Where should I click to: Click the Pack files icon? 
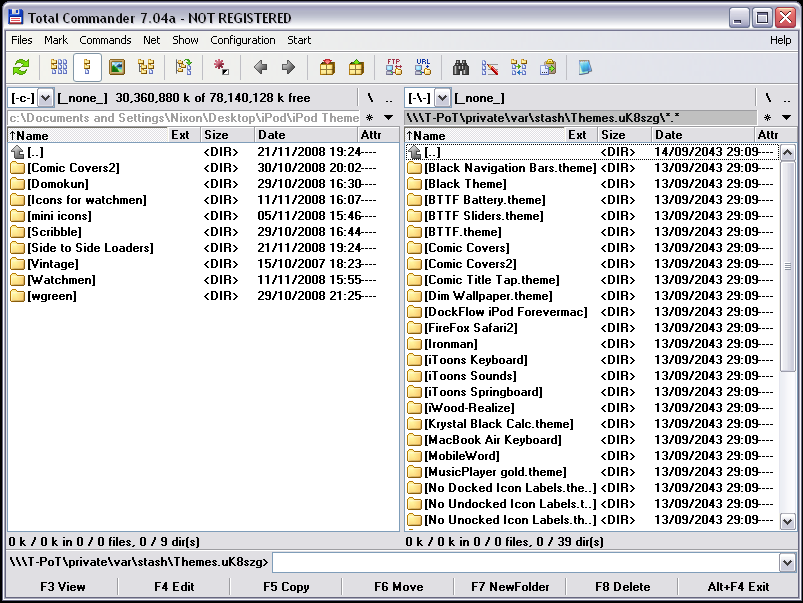(325, 67)
